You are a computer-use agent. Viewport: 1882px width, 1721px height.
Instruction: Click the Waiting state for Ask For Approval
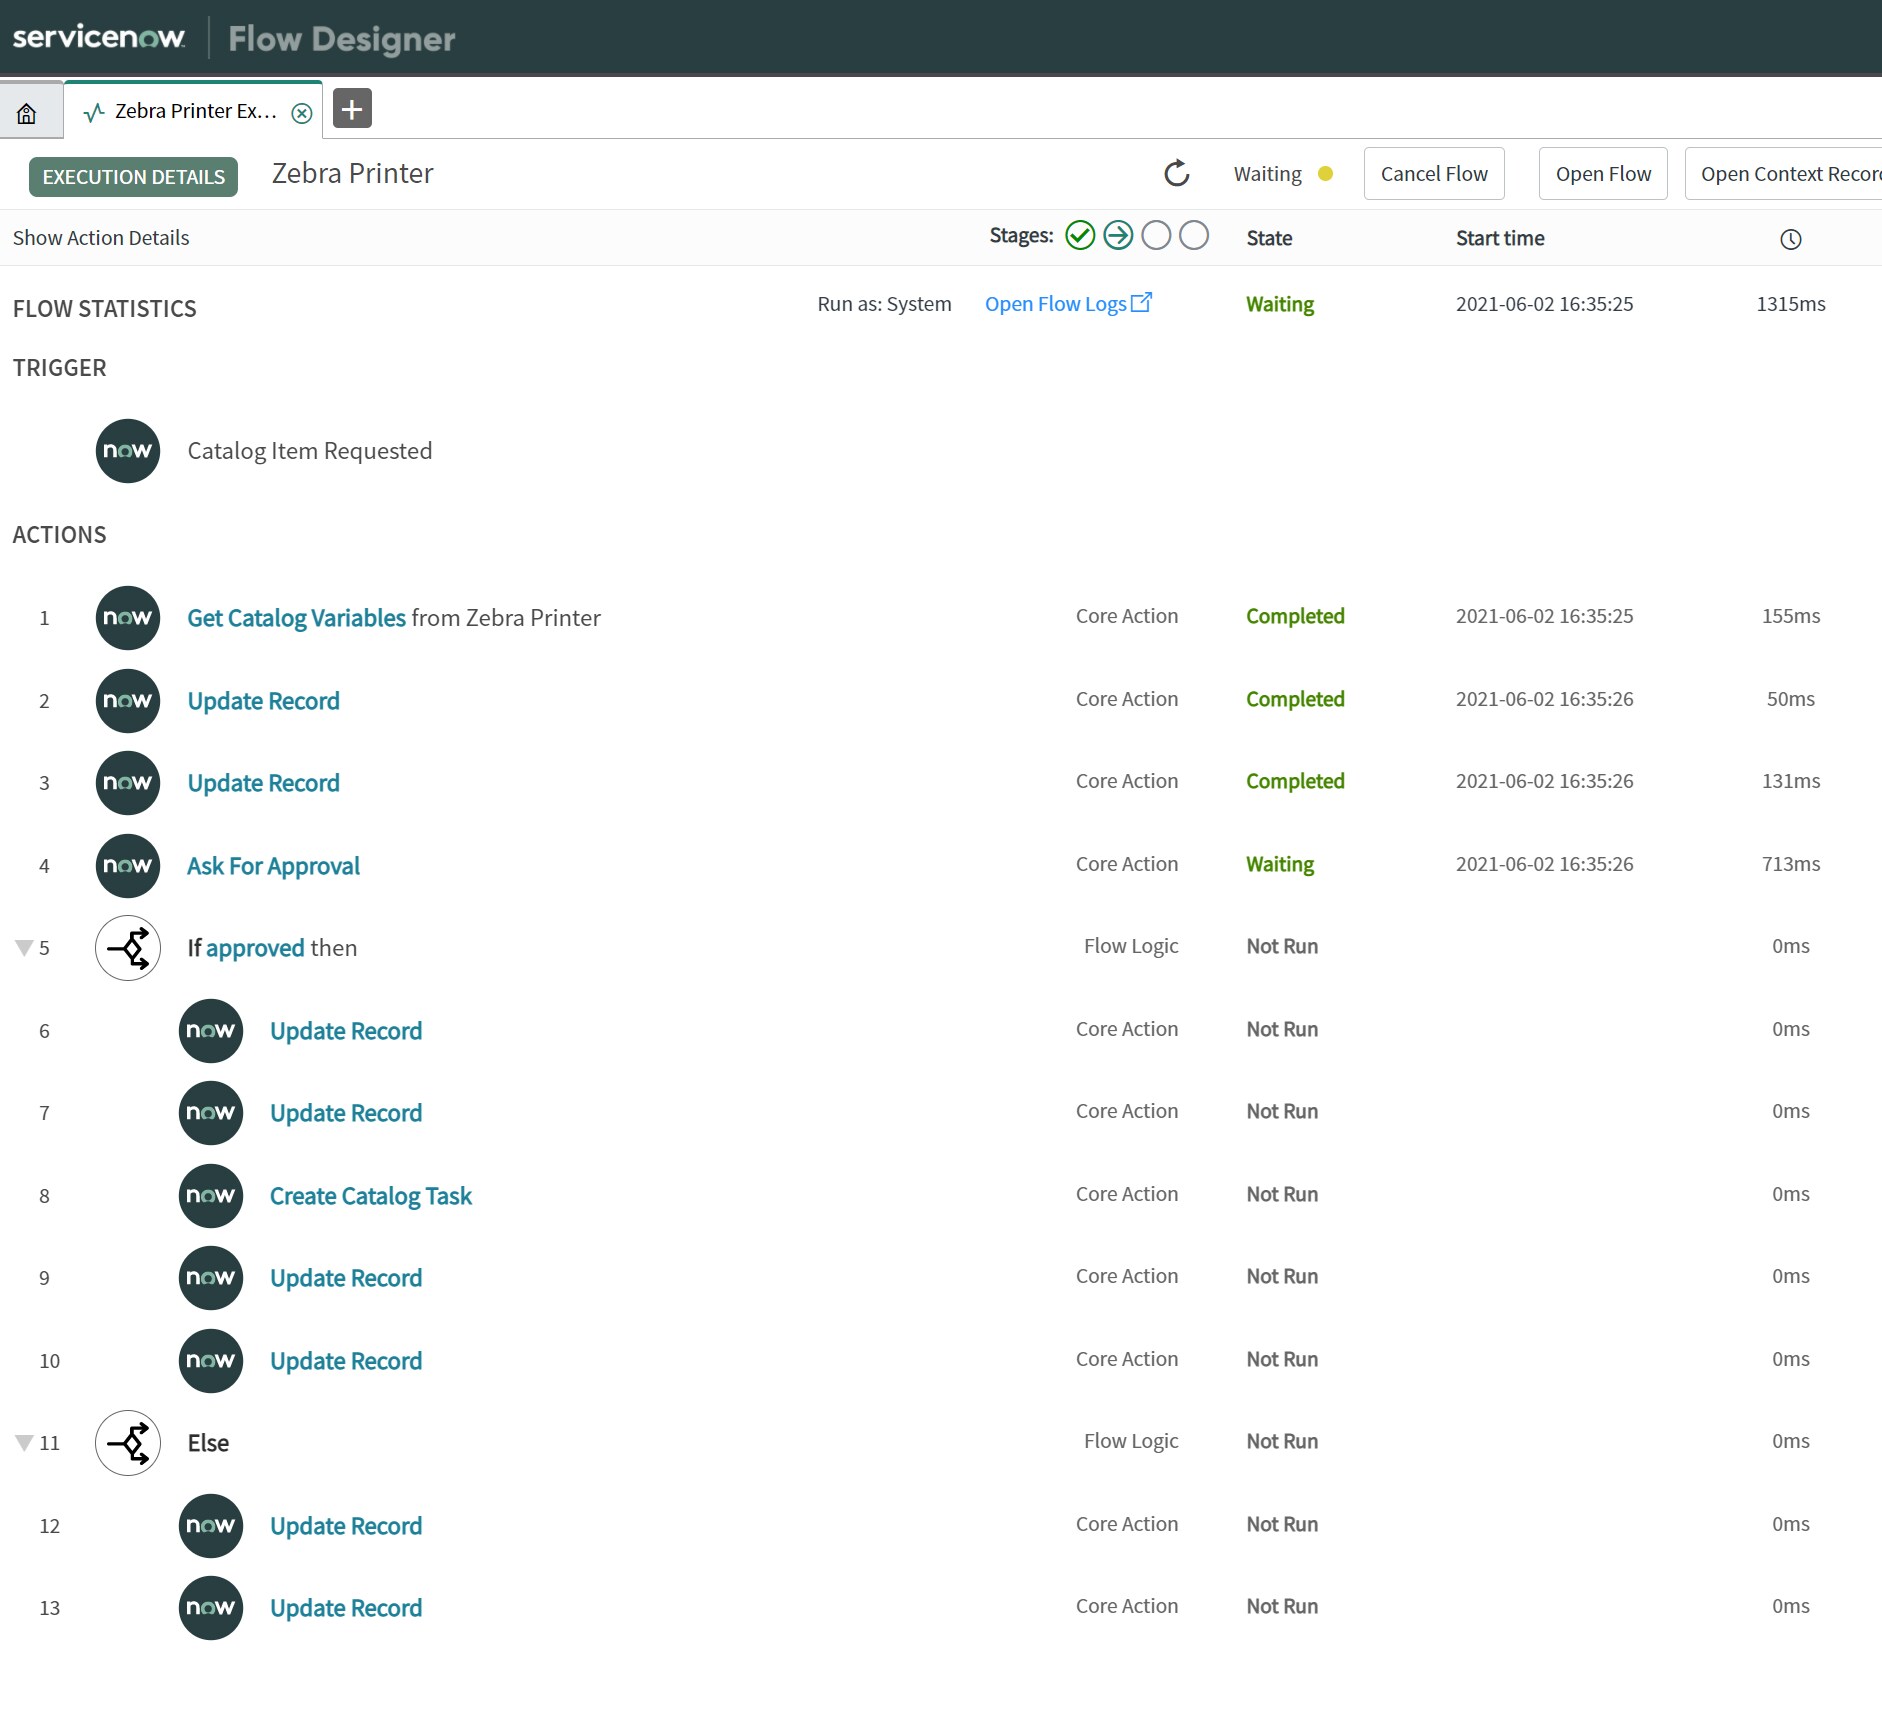coord(1280,864)
